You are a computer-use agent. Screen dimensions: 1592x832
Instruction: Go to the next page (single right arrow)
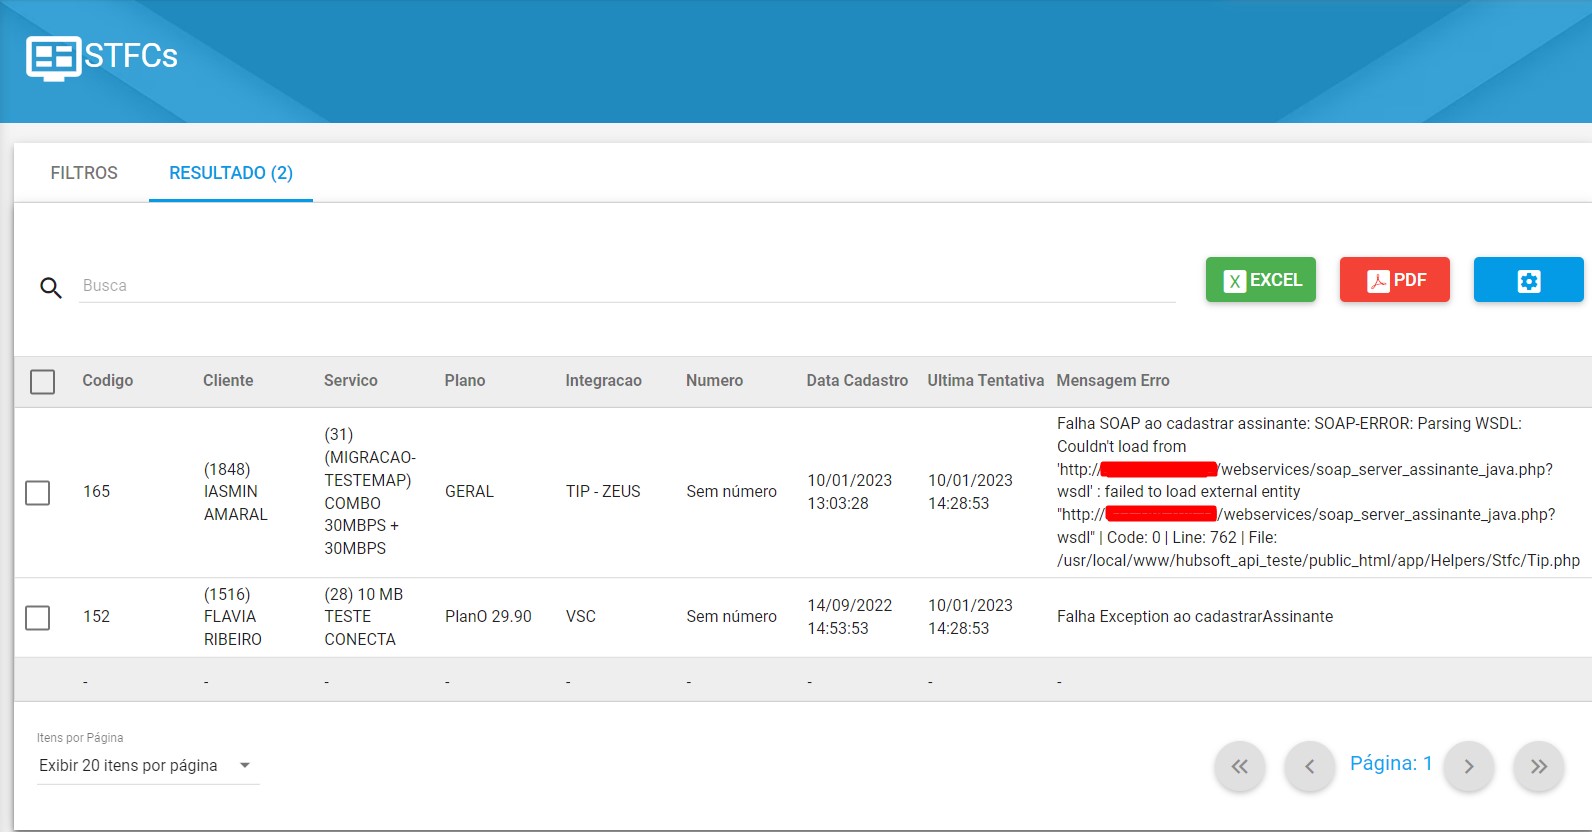1469,767
